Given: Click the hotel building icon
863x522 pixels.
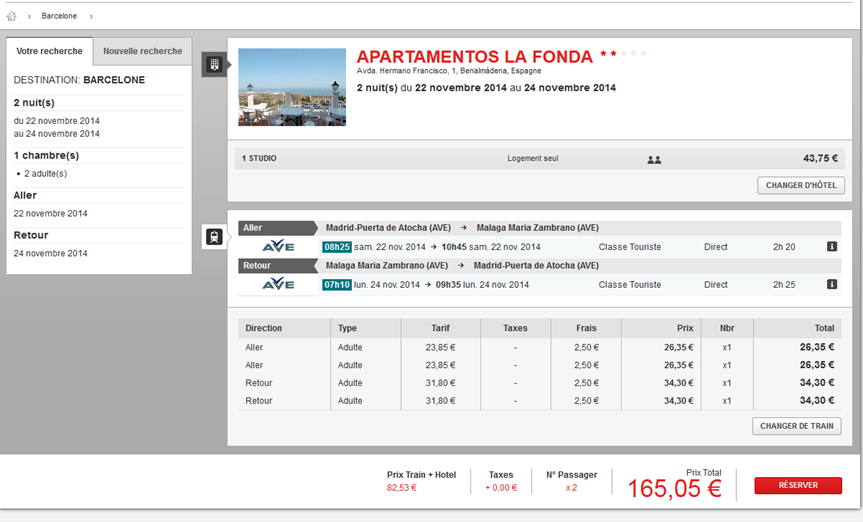Looking at the screenshot, I should (213, 65).
